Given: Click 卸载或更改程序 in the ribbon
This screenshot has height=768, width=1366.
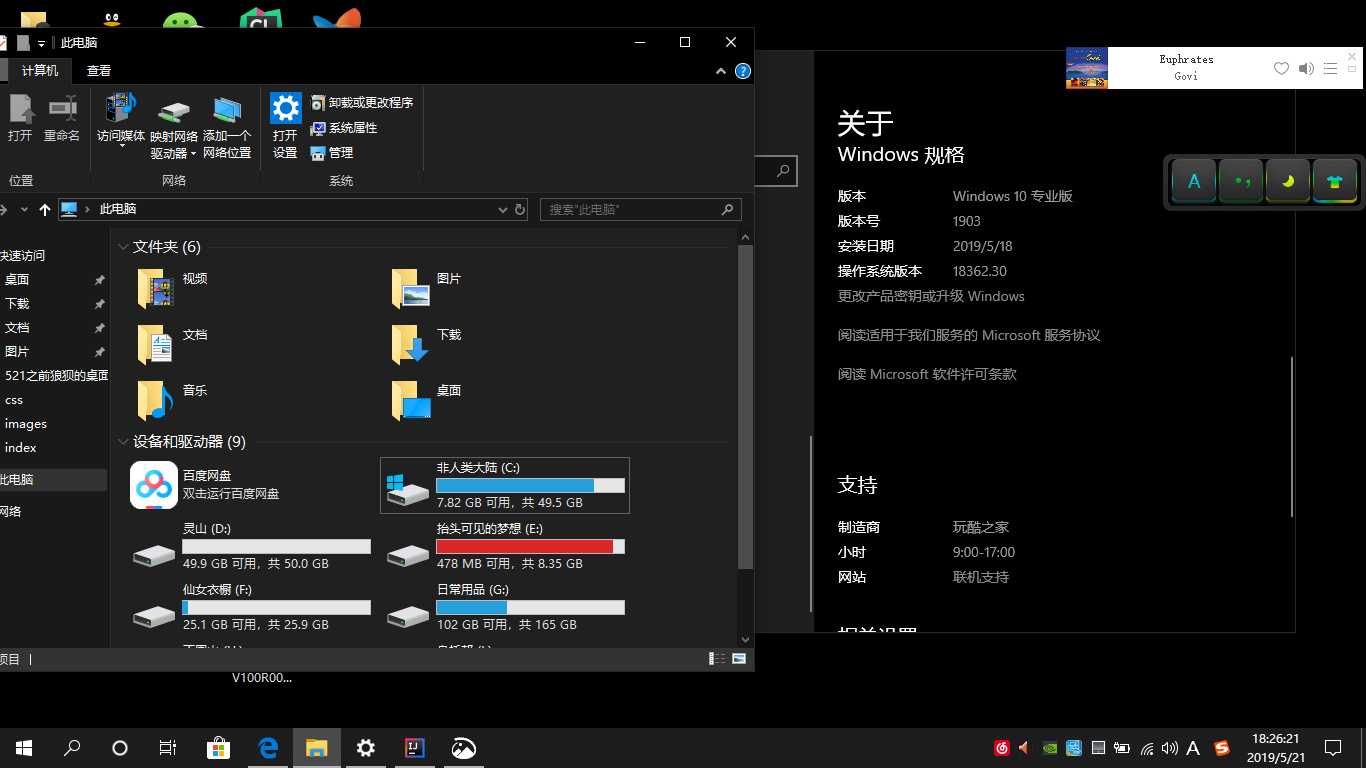Looking at the screenshot, I should tap(361, 103).
